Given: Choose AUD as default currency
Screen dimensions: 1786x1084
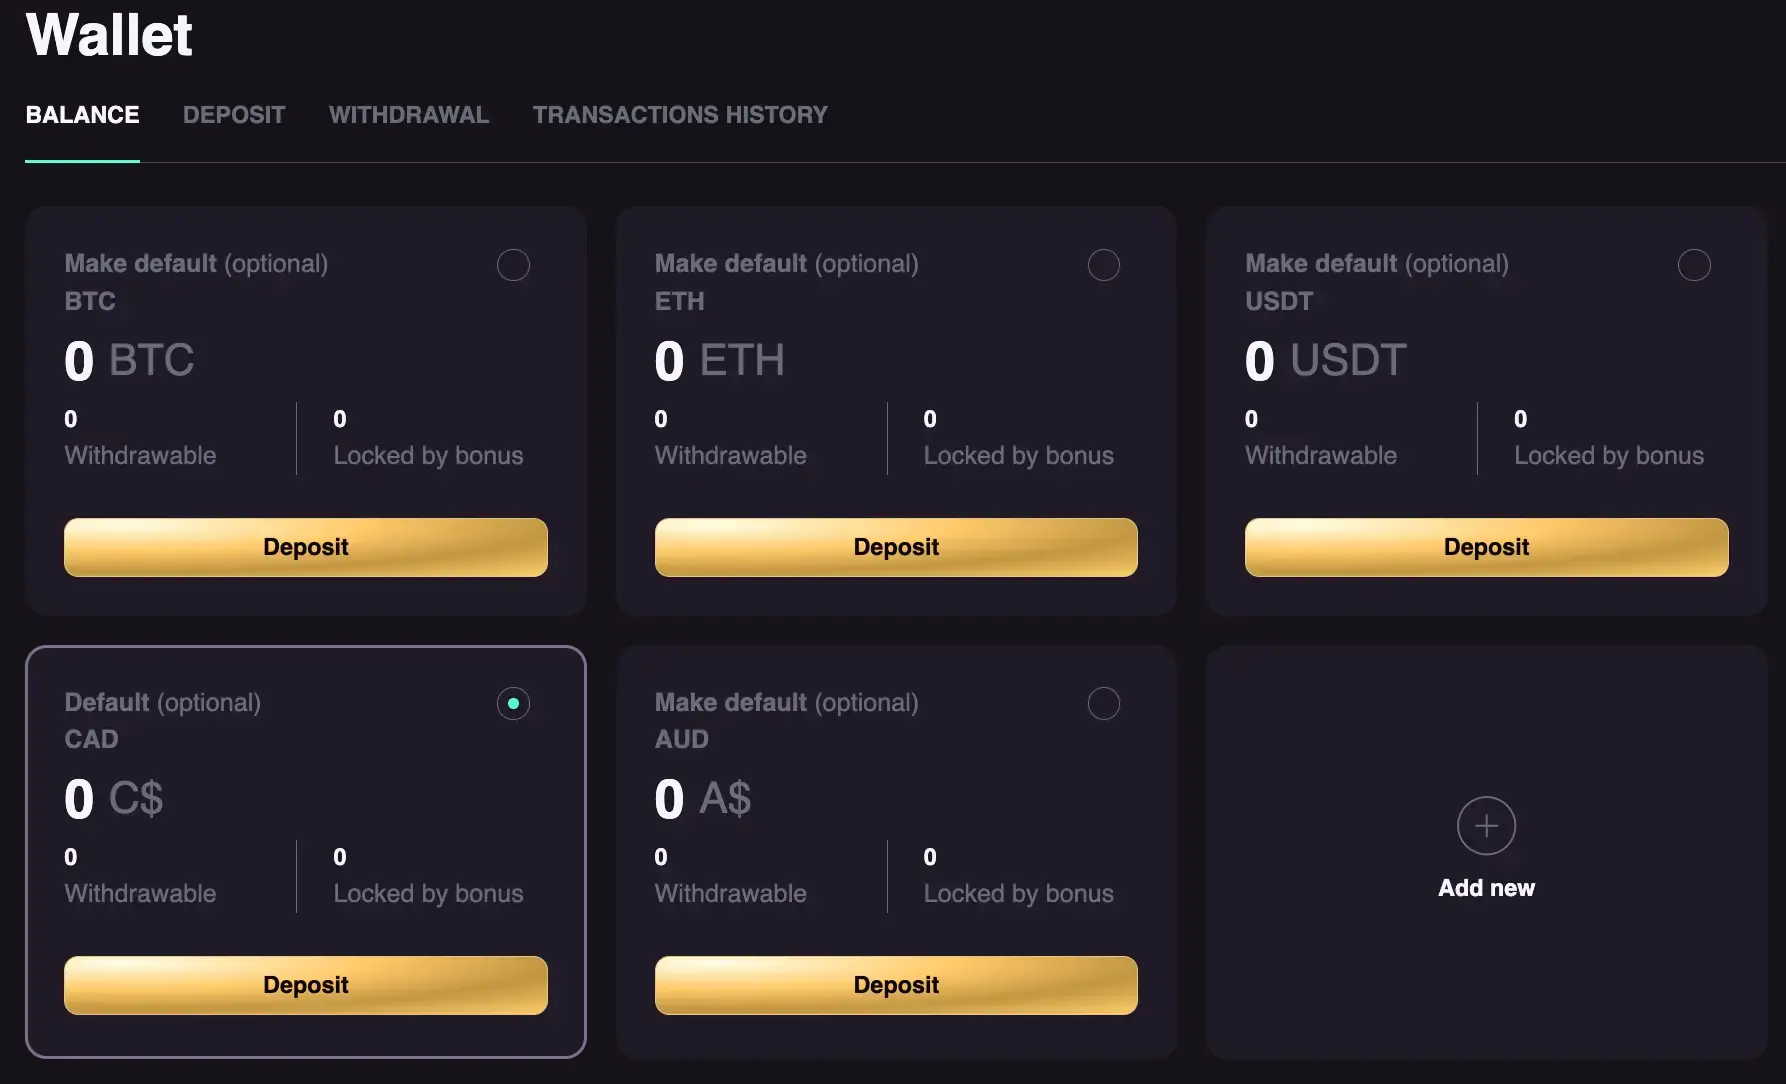Looking at the screenshot, I should 1103,703.
